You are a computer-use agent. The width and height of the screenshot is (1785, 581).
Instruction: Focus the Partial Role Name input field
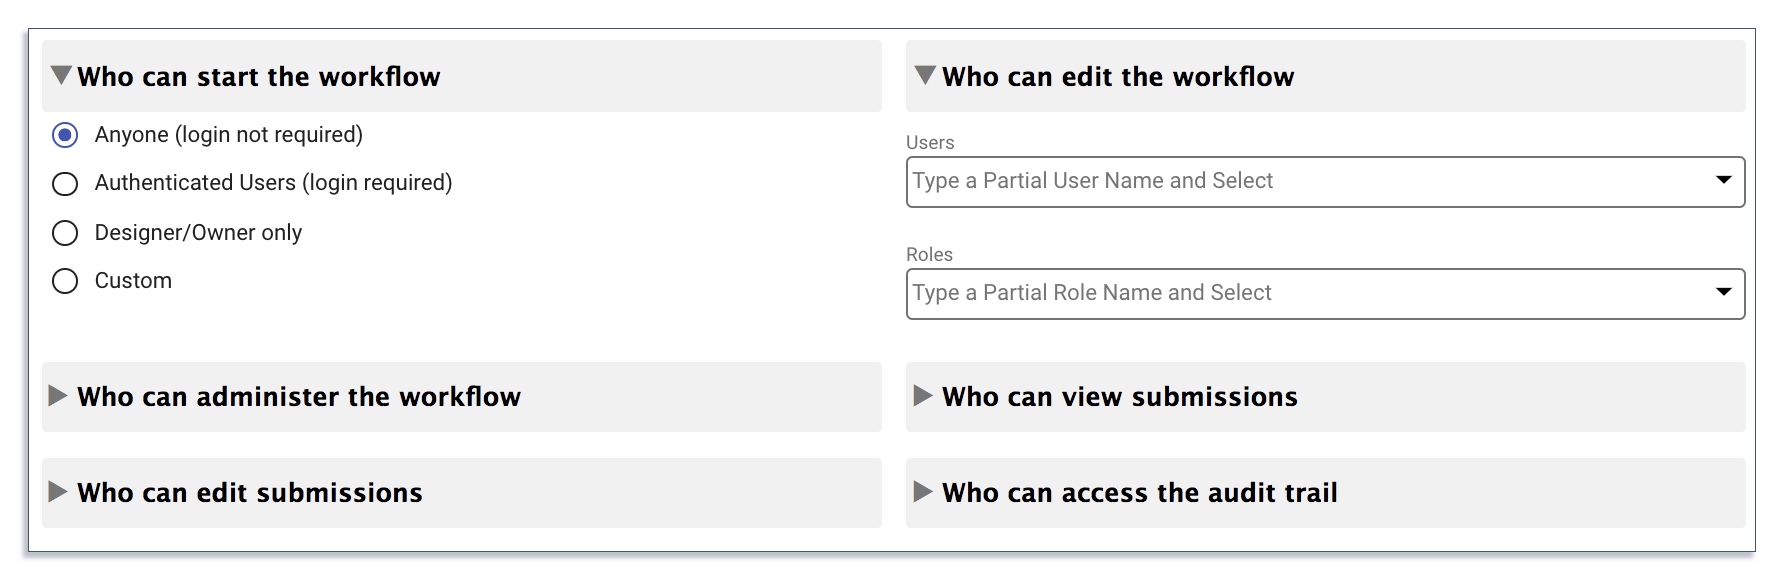[1325, 294]
